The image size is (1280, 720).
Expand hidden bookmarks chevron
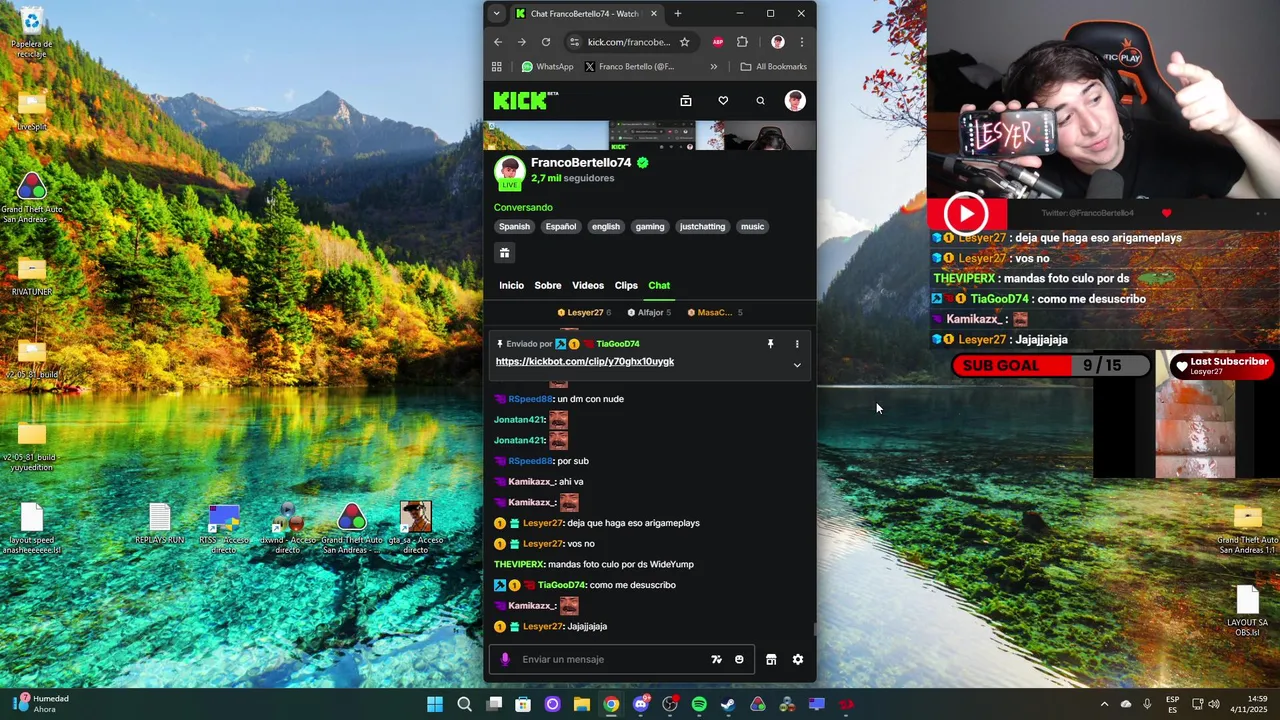(713, 67)
